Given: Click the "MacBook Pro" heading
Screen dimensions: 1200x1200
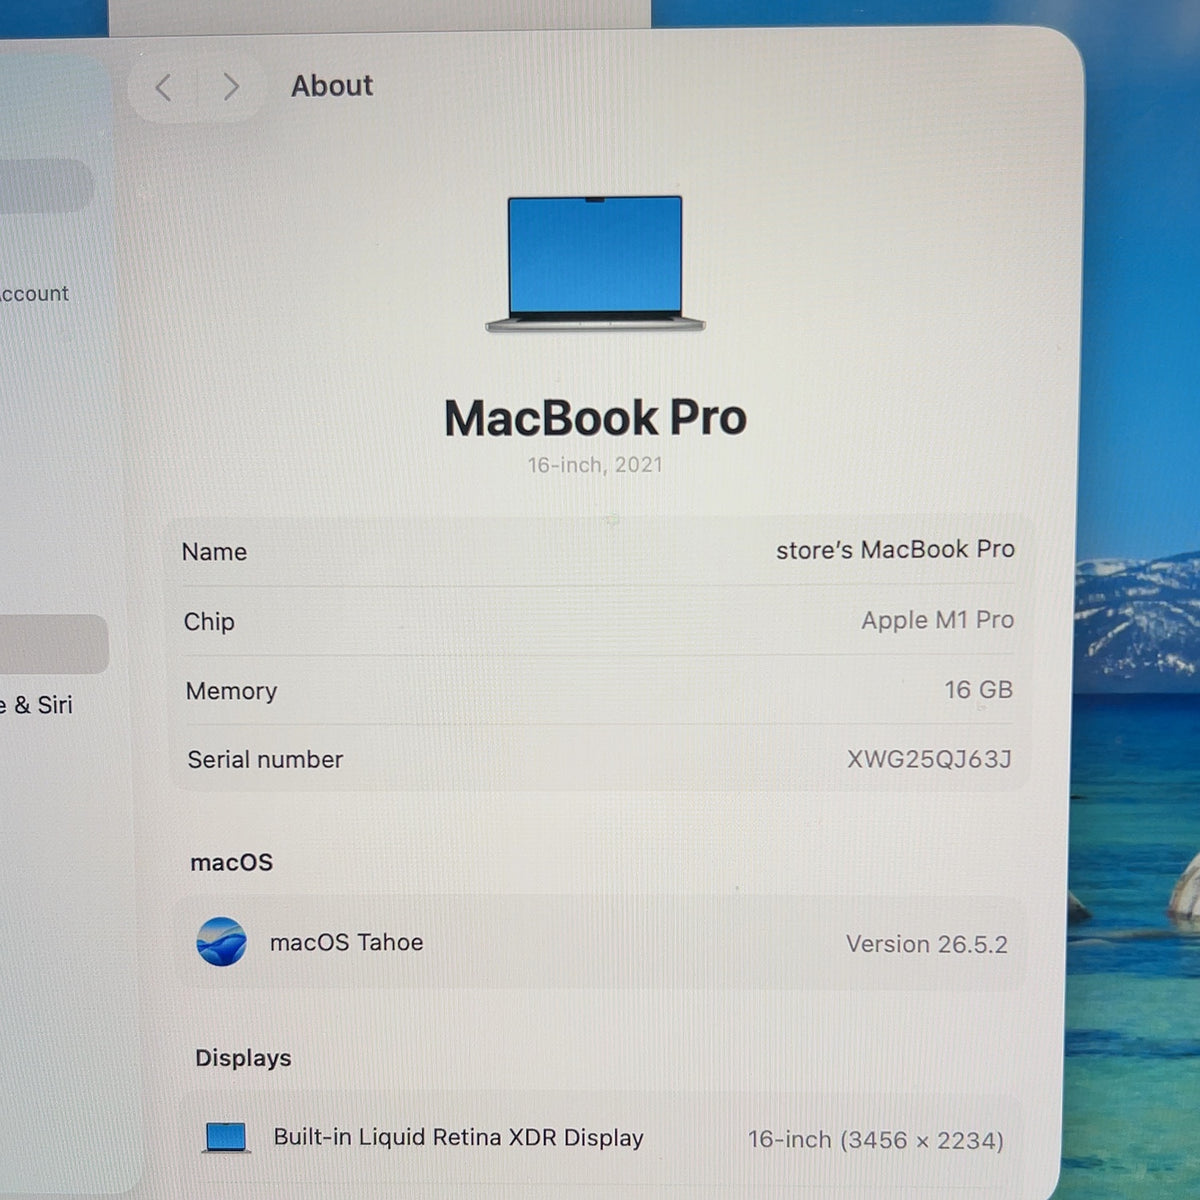Looking at the screenshot, I should point(595,418).
